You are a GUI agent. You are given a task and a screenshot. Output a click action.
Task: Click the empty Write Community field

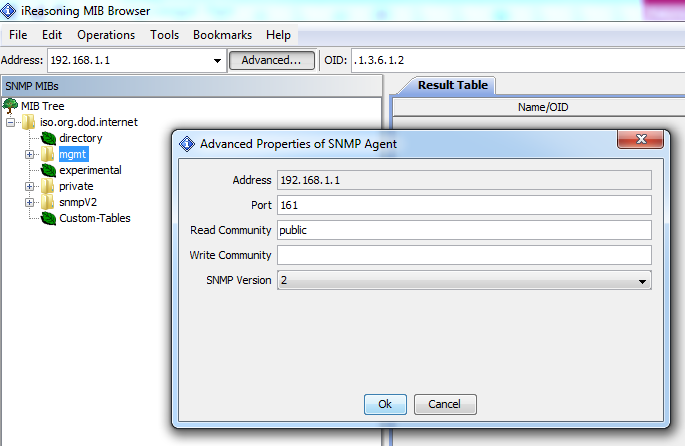click(464, 255)
